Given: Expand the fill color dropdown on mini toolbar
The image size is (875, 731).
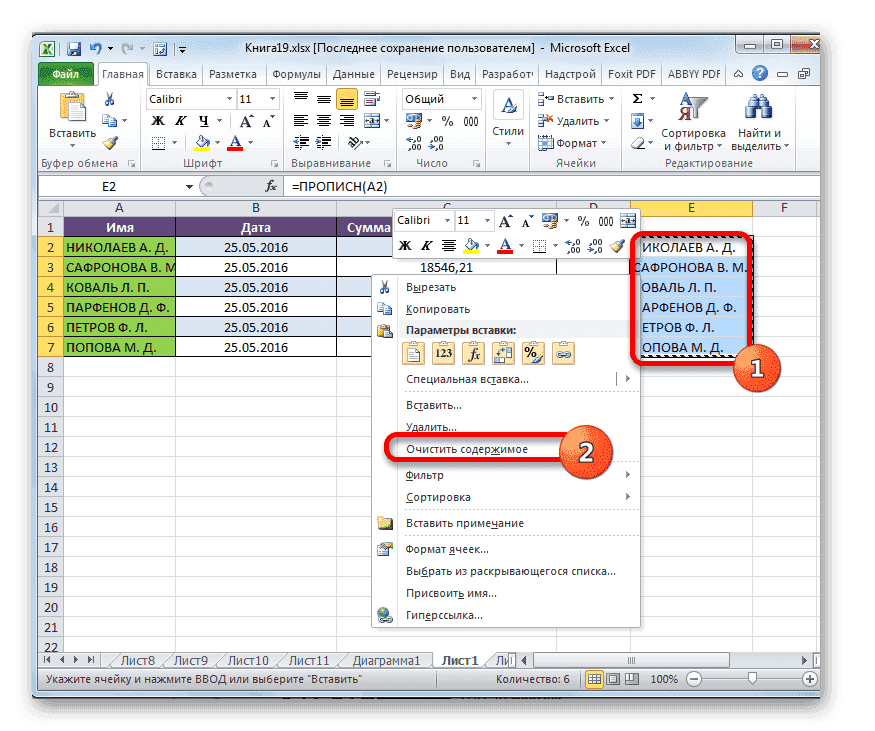Looking at the screenshot, I should coord(486,244).
